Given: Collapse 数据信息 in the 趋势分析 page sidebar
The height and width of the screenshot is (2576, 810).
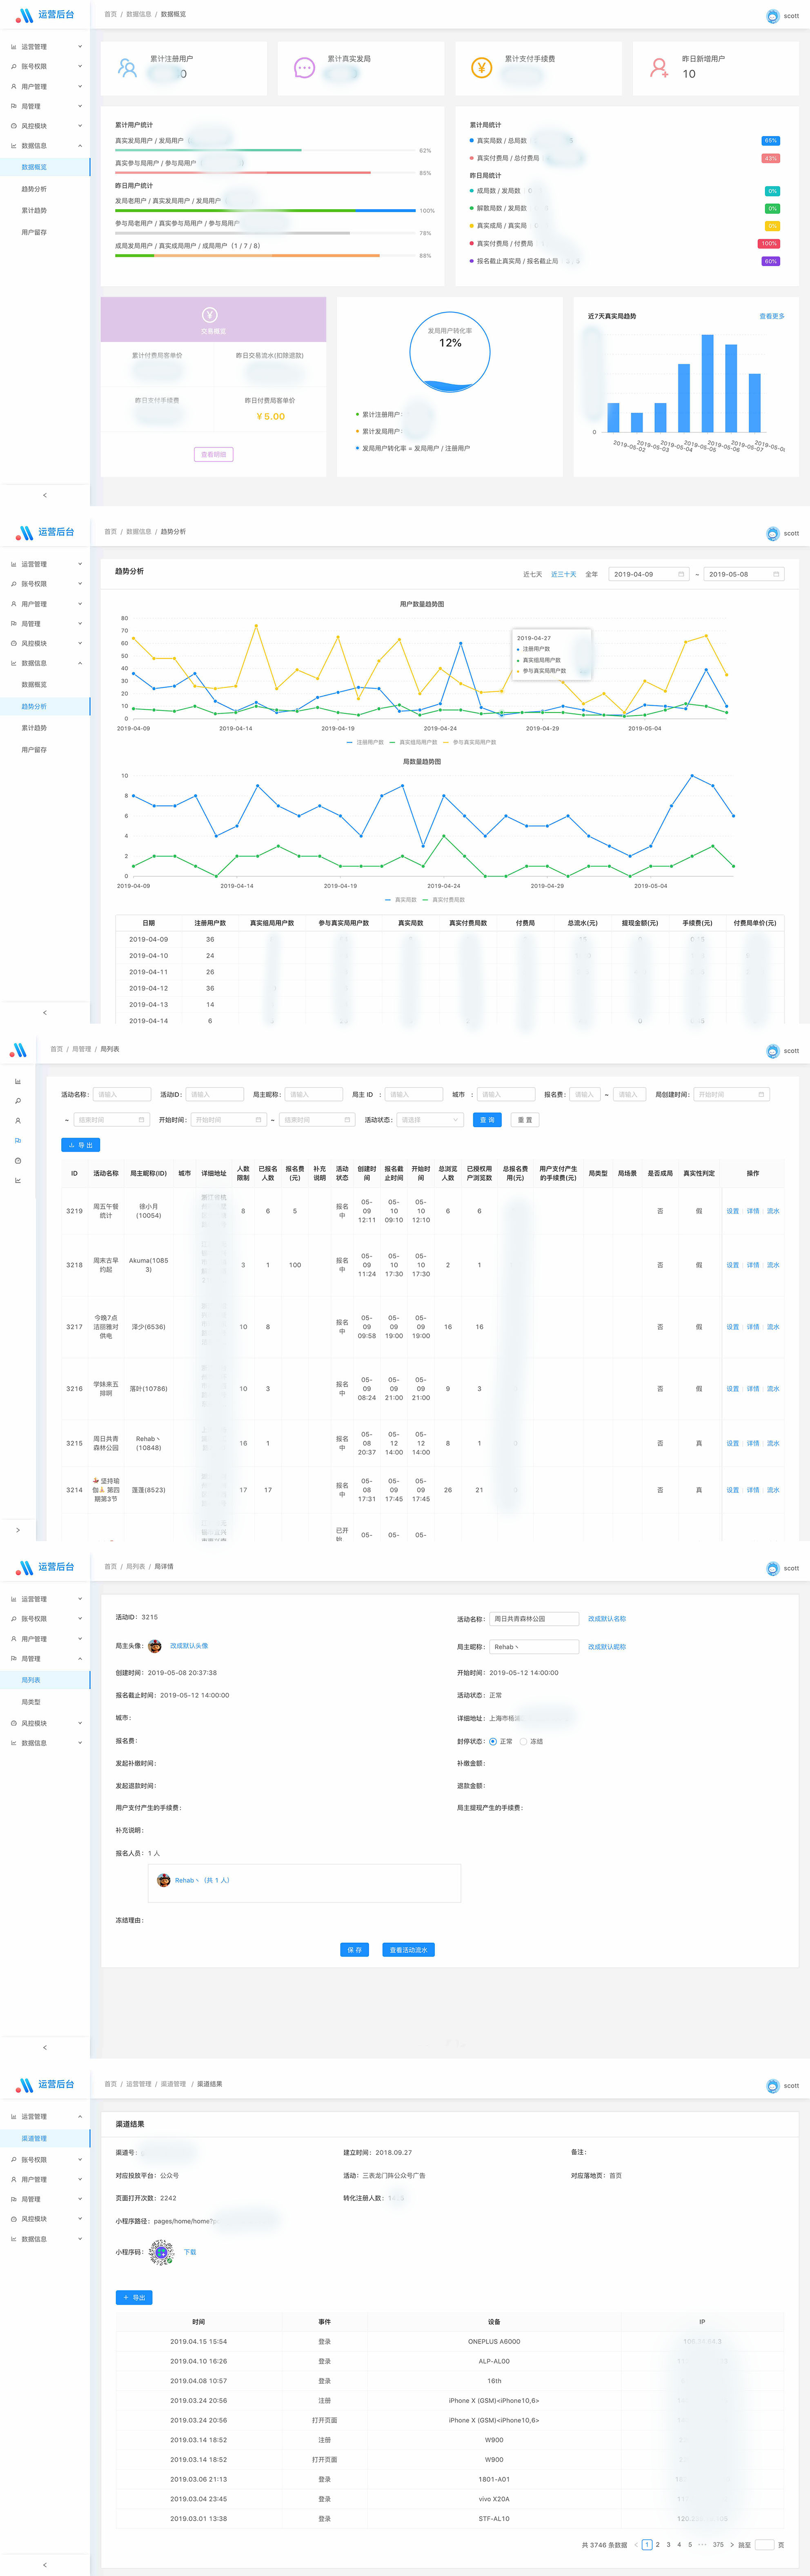Looking at the screenshot, I should pos(45,663).
